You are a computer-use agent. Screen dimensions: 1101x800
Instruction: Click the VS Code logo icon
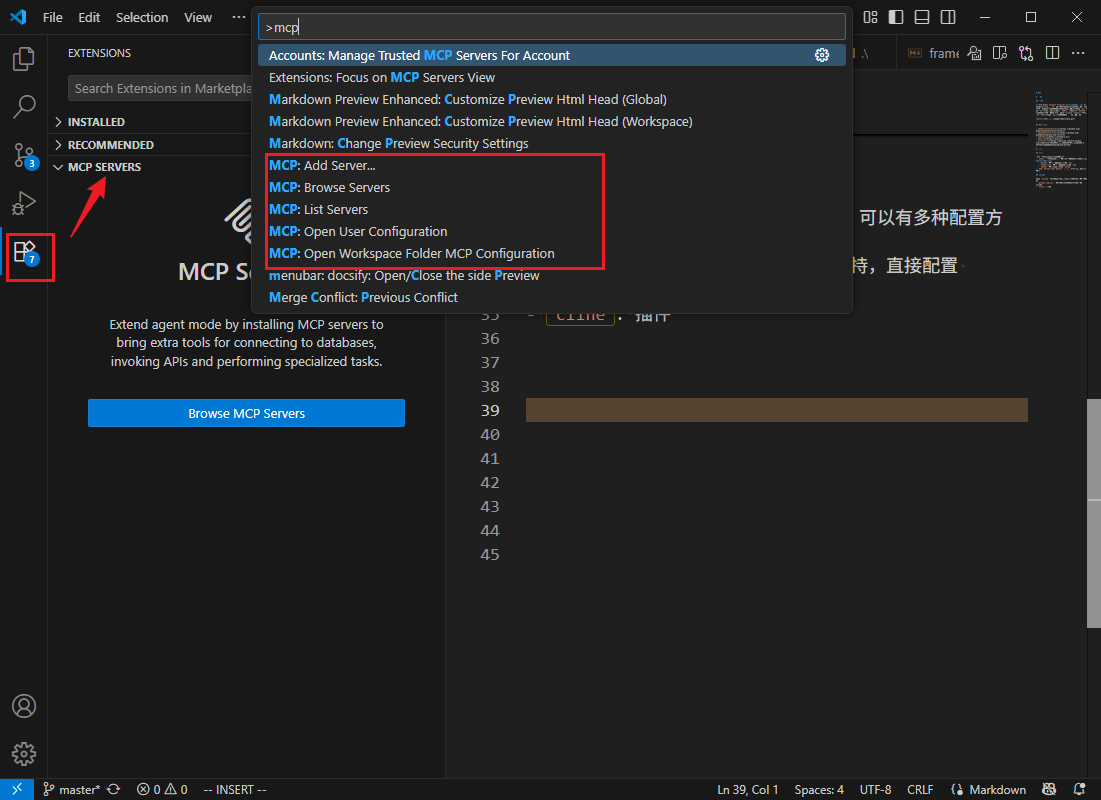18,17
